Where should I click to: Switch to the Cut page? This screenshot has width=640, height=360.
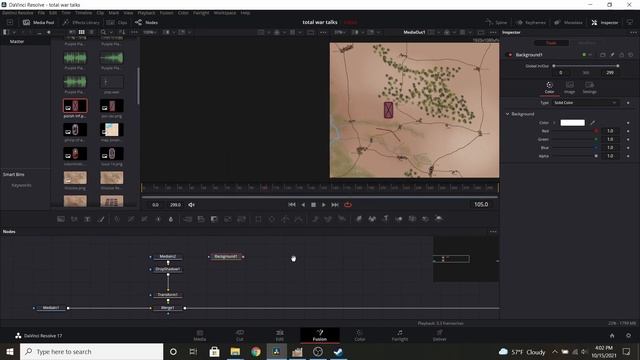[x=240, y=335]
